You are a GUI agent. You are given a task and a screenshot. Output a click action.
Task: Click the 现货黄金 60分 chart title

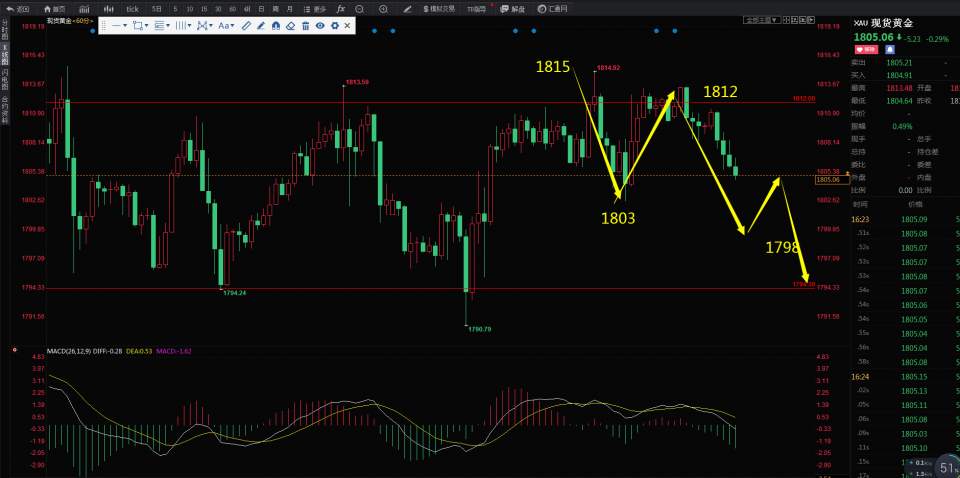click(x=69, y=20)
